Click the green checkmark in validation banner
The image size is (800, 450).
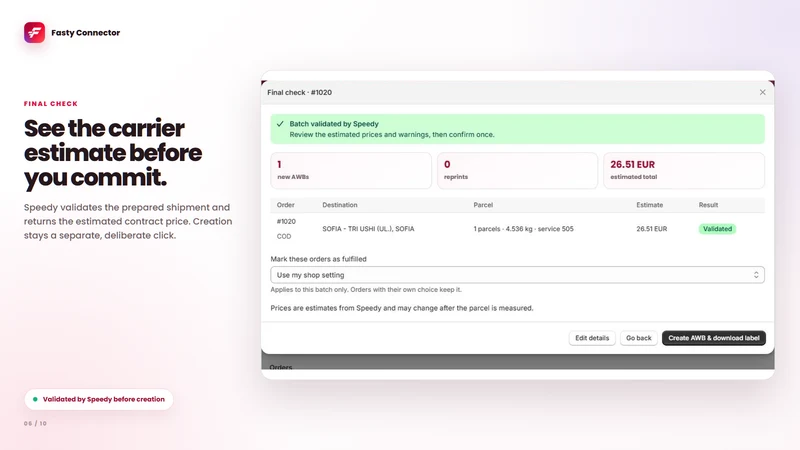tap(280, 123)
